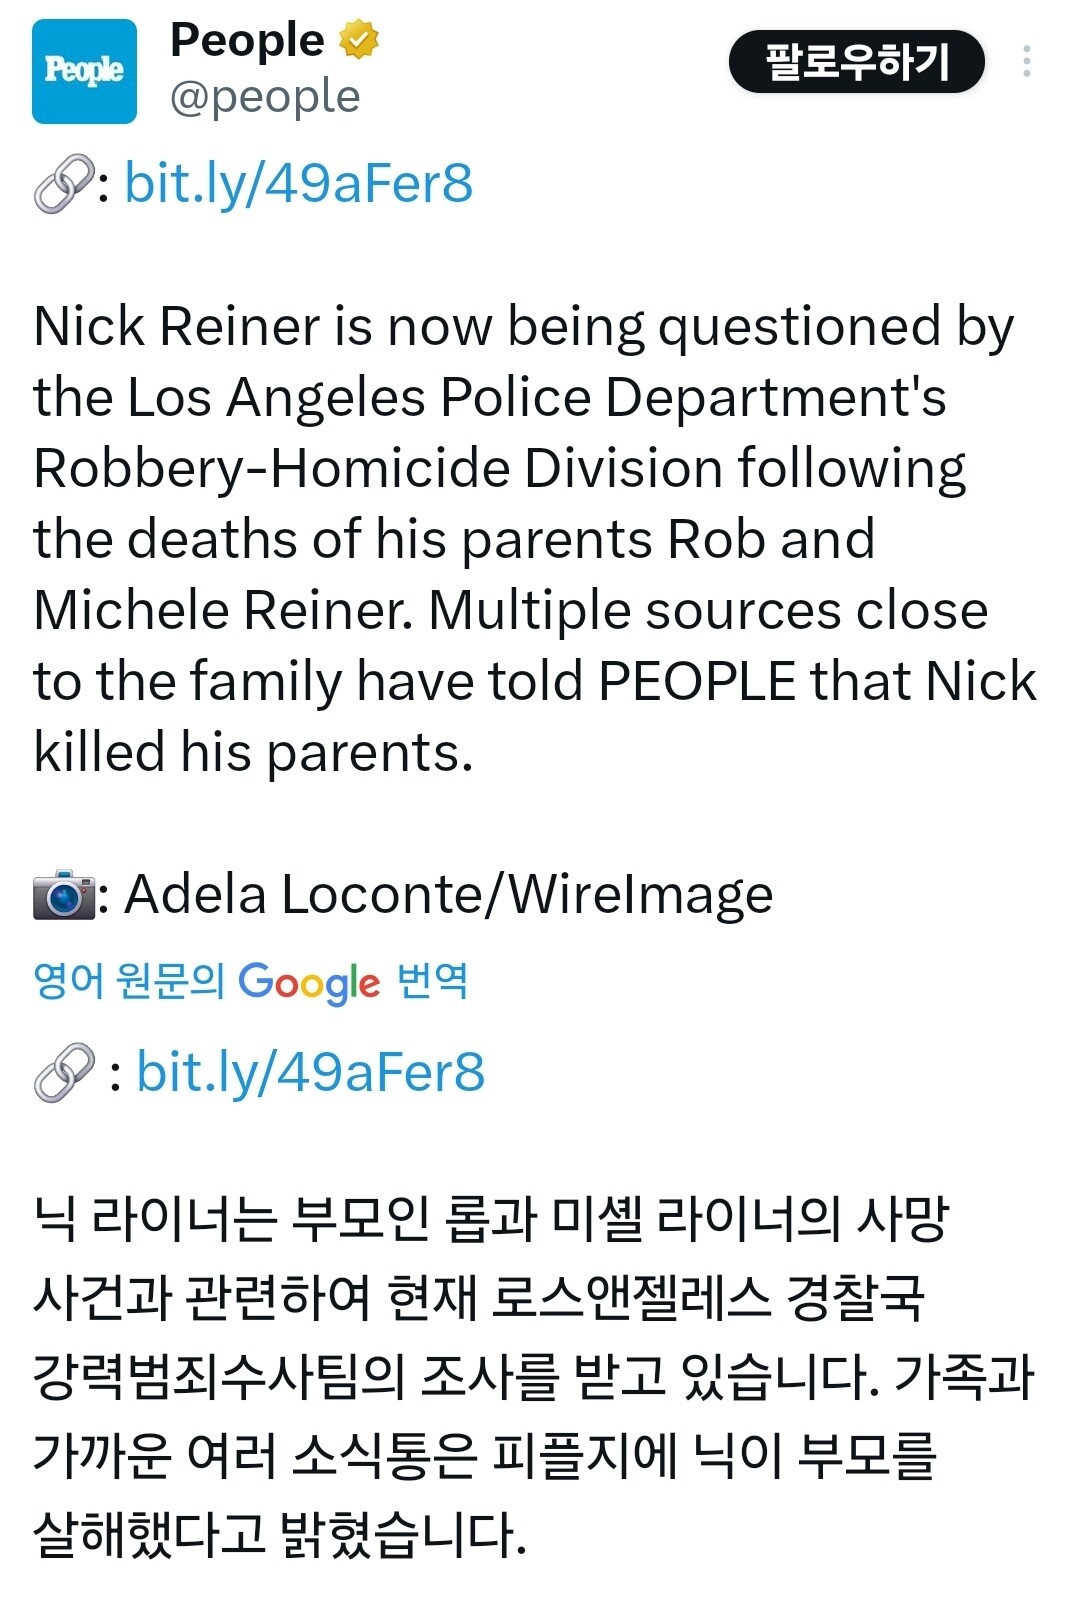Click the Korean word 피플지에

tap(585, 1455)
